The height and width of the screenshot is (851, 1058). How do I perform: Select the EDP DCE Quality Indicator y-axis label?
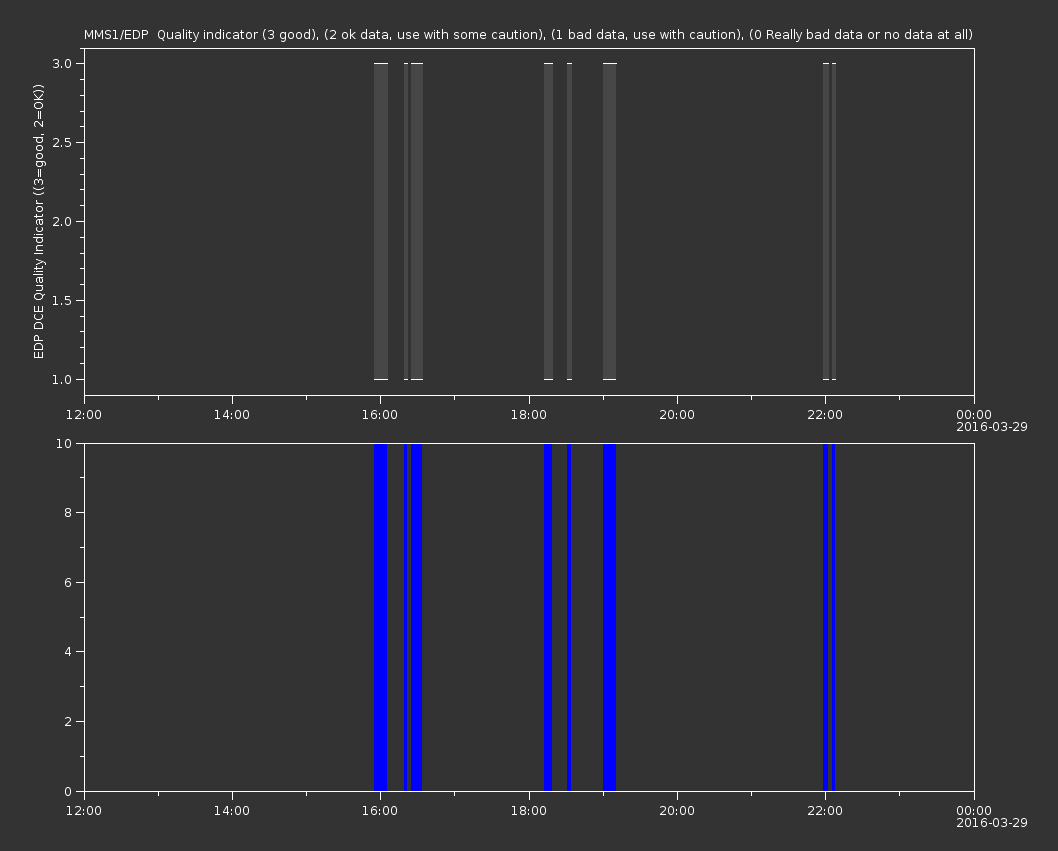[x=38, y=221]
